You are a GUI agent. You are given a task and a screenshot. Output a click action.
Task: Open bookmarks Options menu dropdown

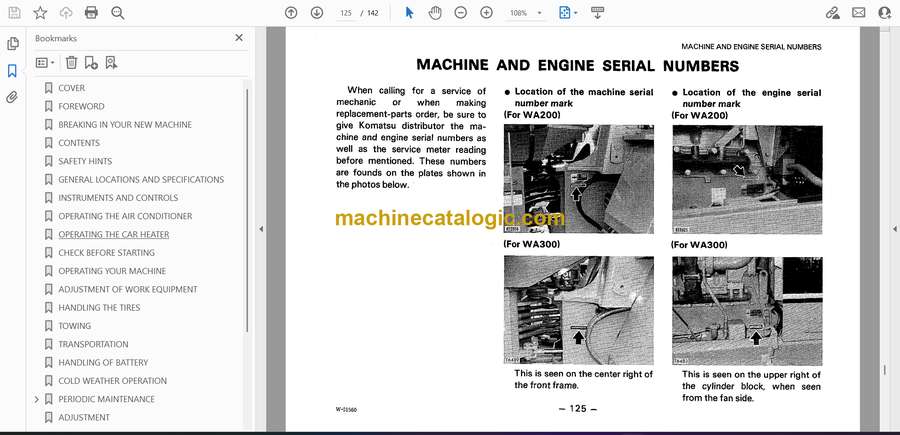pyautogui.click(x=45, y=63)
